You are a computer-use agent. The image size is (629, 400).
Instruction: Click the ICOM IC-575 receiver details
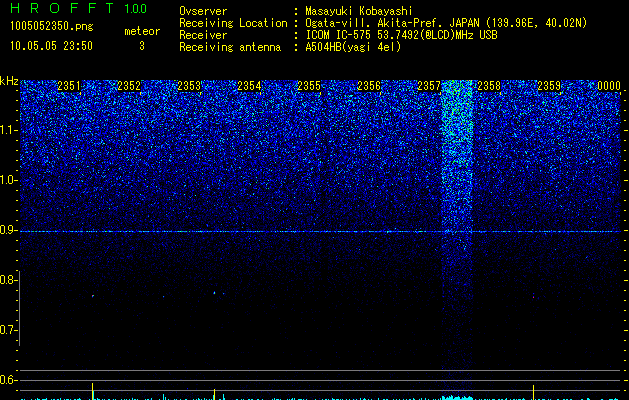401,35
